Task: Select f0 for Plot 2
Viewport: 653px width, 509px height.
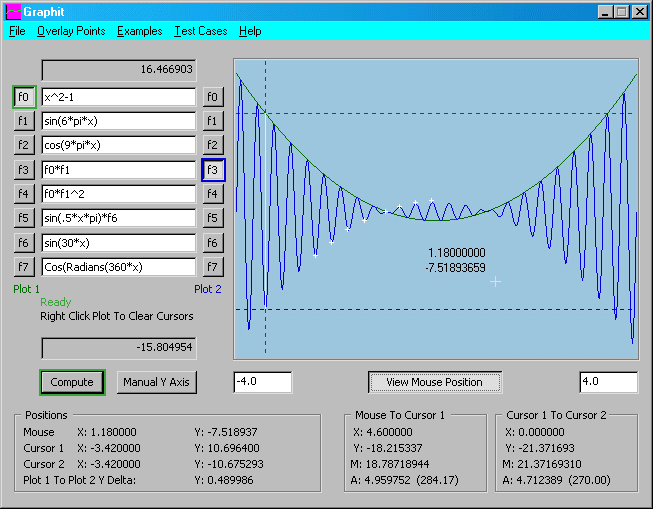Action: 213,97
